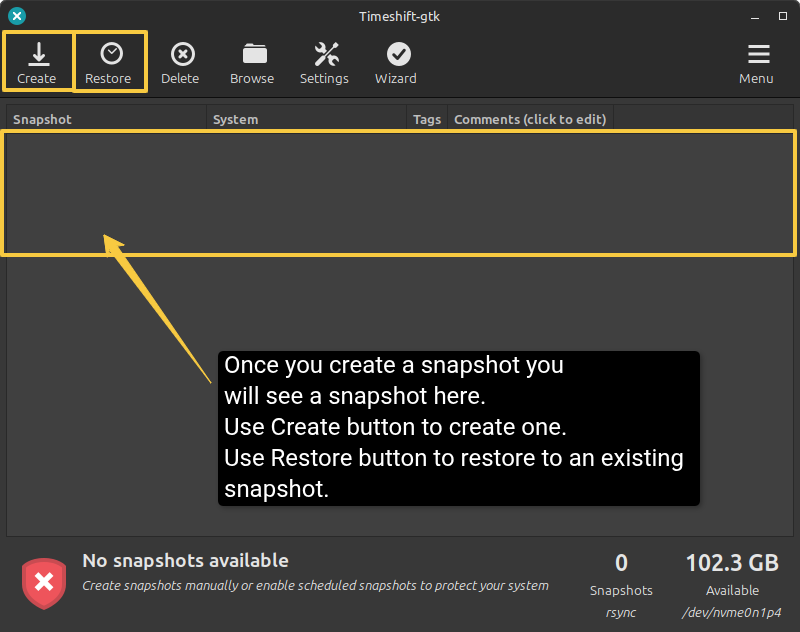The height and width of the screenshot is (632, 800).
Task: Click the '102.3 GB' available space value
Action: pos(732,563)
